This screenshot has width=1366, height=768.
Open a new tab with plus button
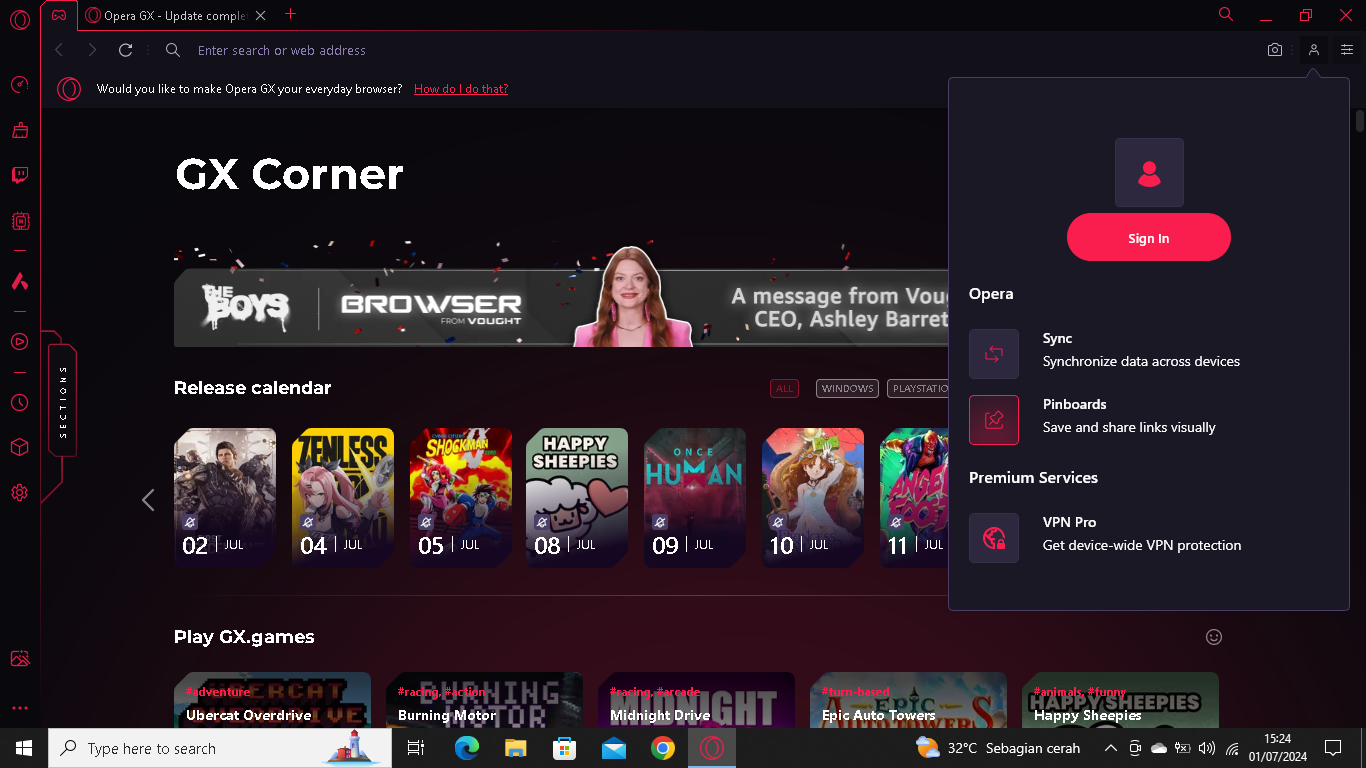[x=291, y=14]
